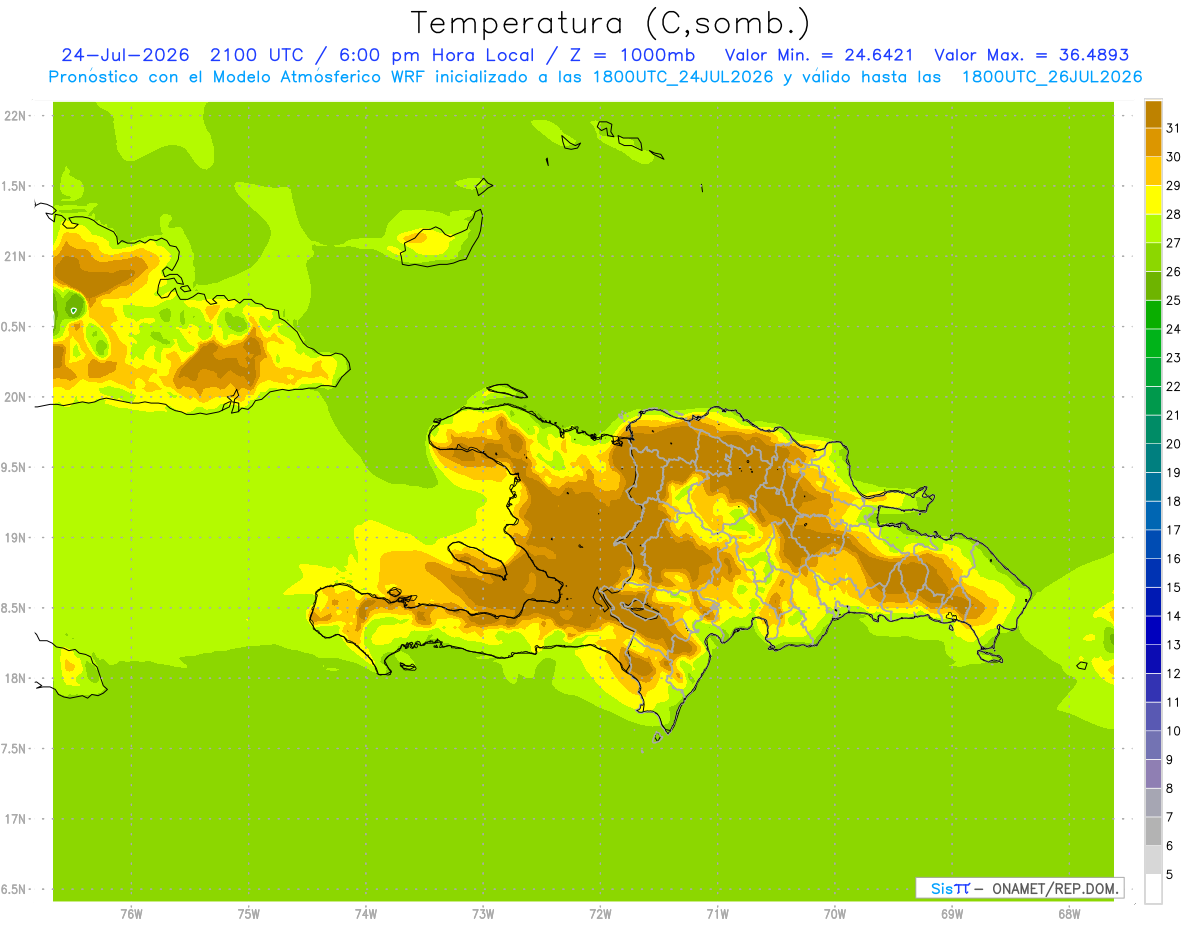Click the "75W" longitude label

[x=248, y=913]
